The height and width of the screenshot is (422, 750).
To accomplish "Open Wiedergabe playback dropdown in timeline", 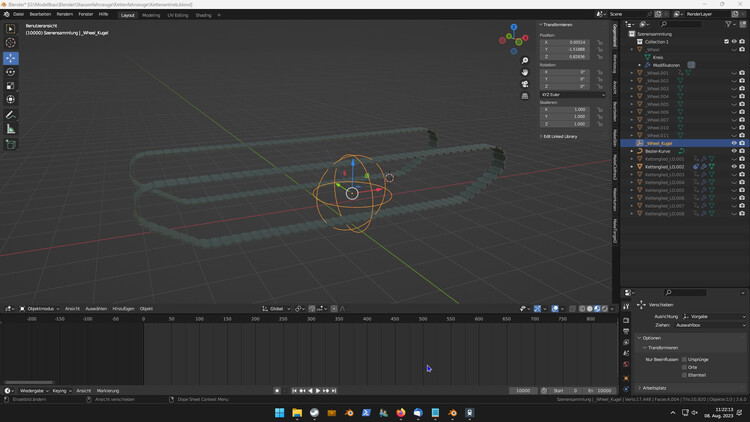I will [x=32, y=391].
